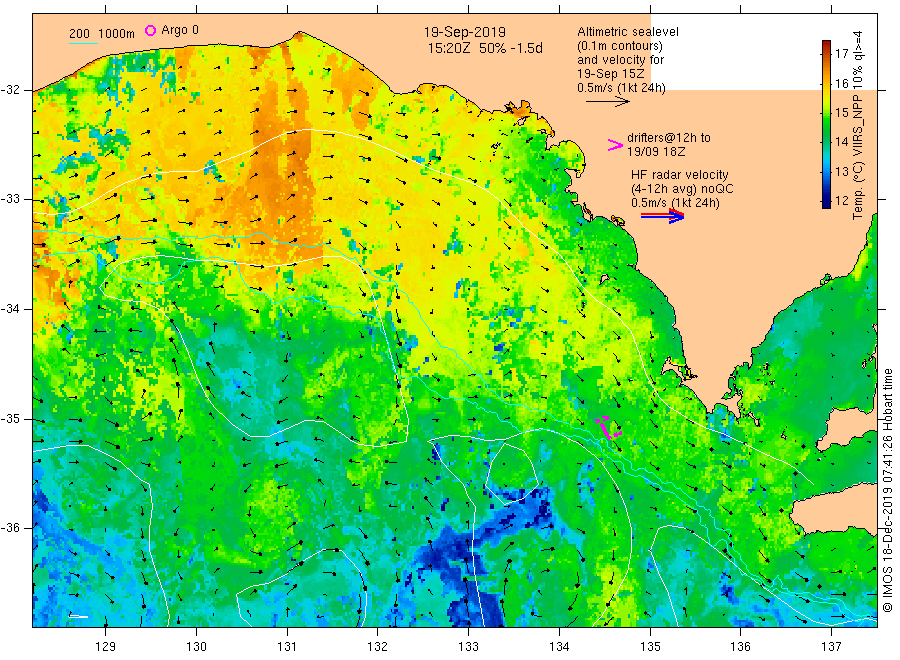This screenshot has height=660, width=900.
Task: Click the 129 longitude axis label
Action: click(106, 647)
